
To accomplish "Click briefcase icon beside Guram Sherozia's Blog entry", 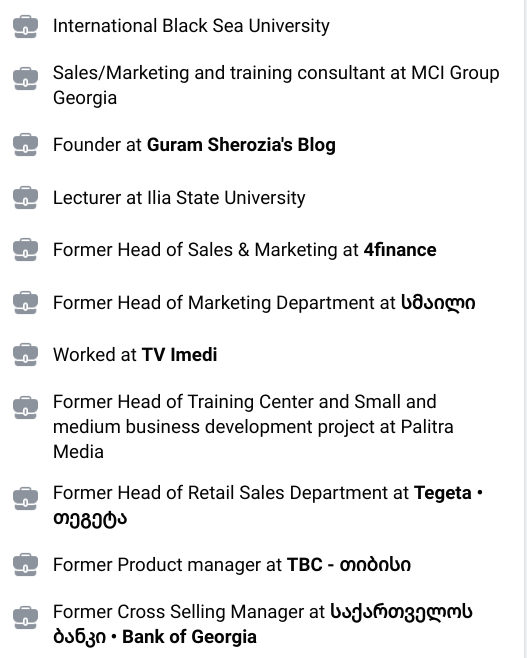I will coord(26,145).
